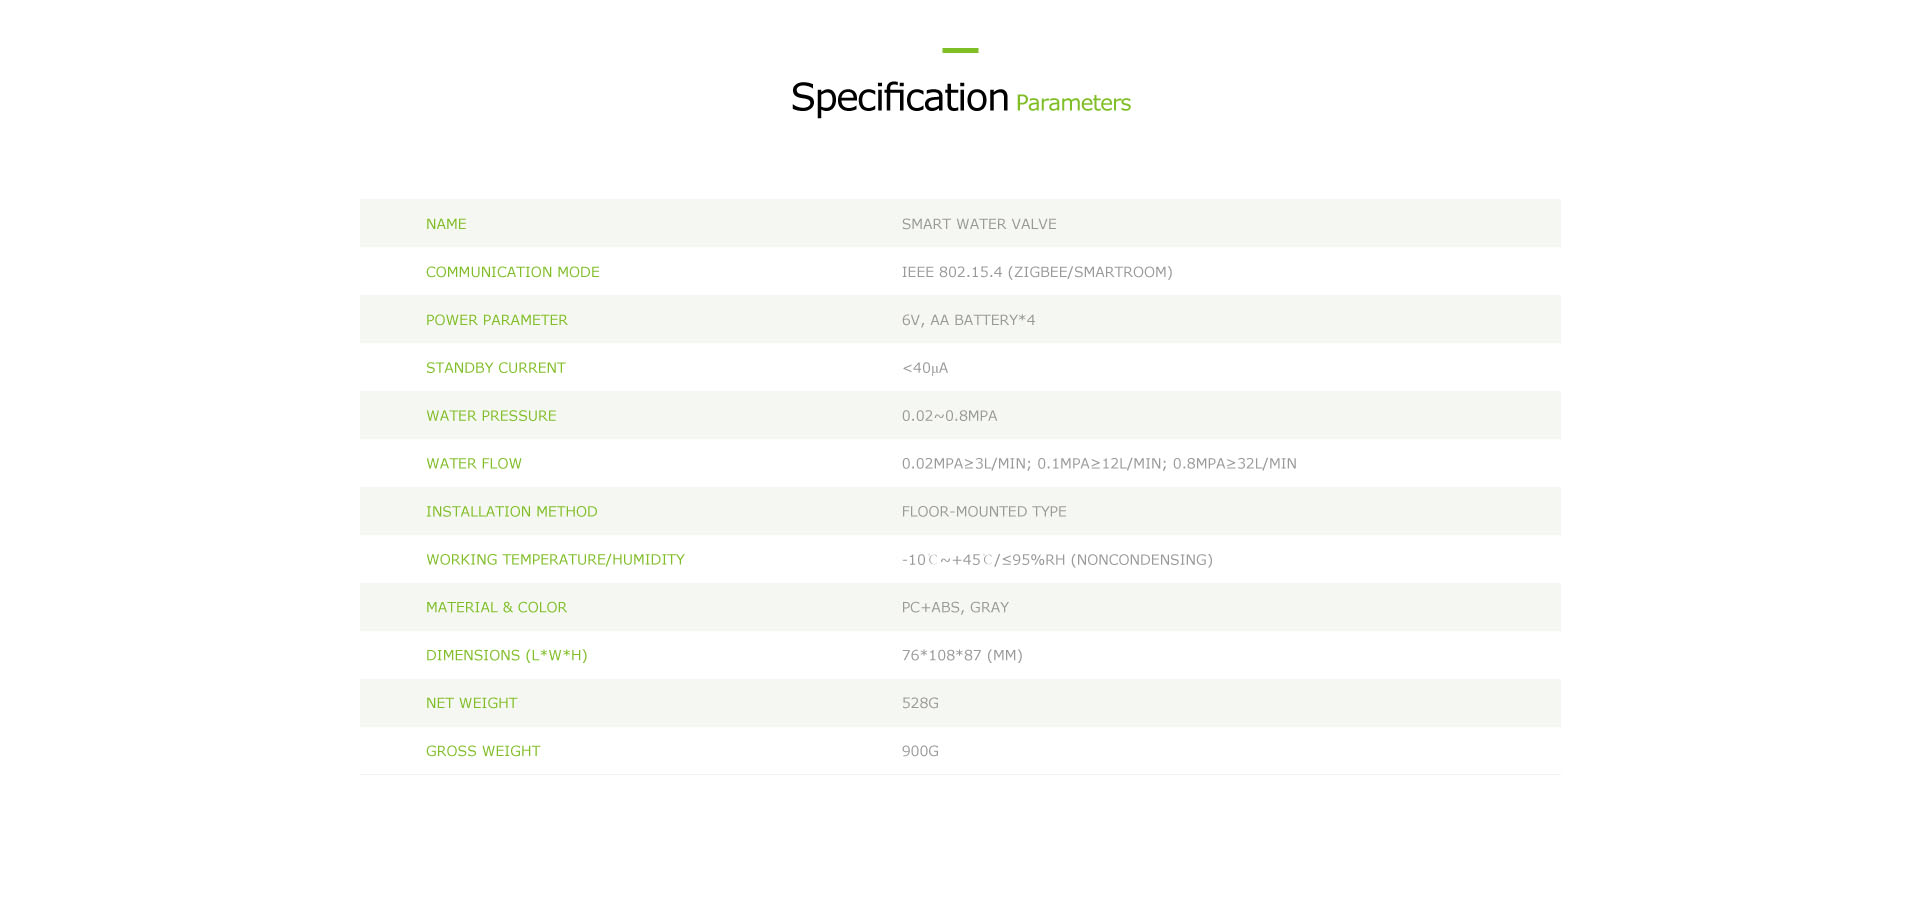
Task: Click the 76*108*87 (MM) dimensions value
Action: 962,656
